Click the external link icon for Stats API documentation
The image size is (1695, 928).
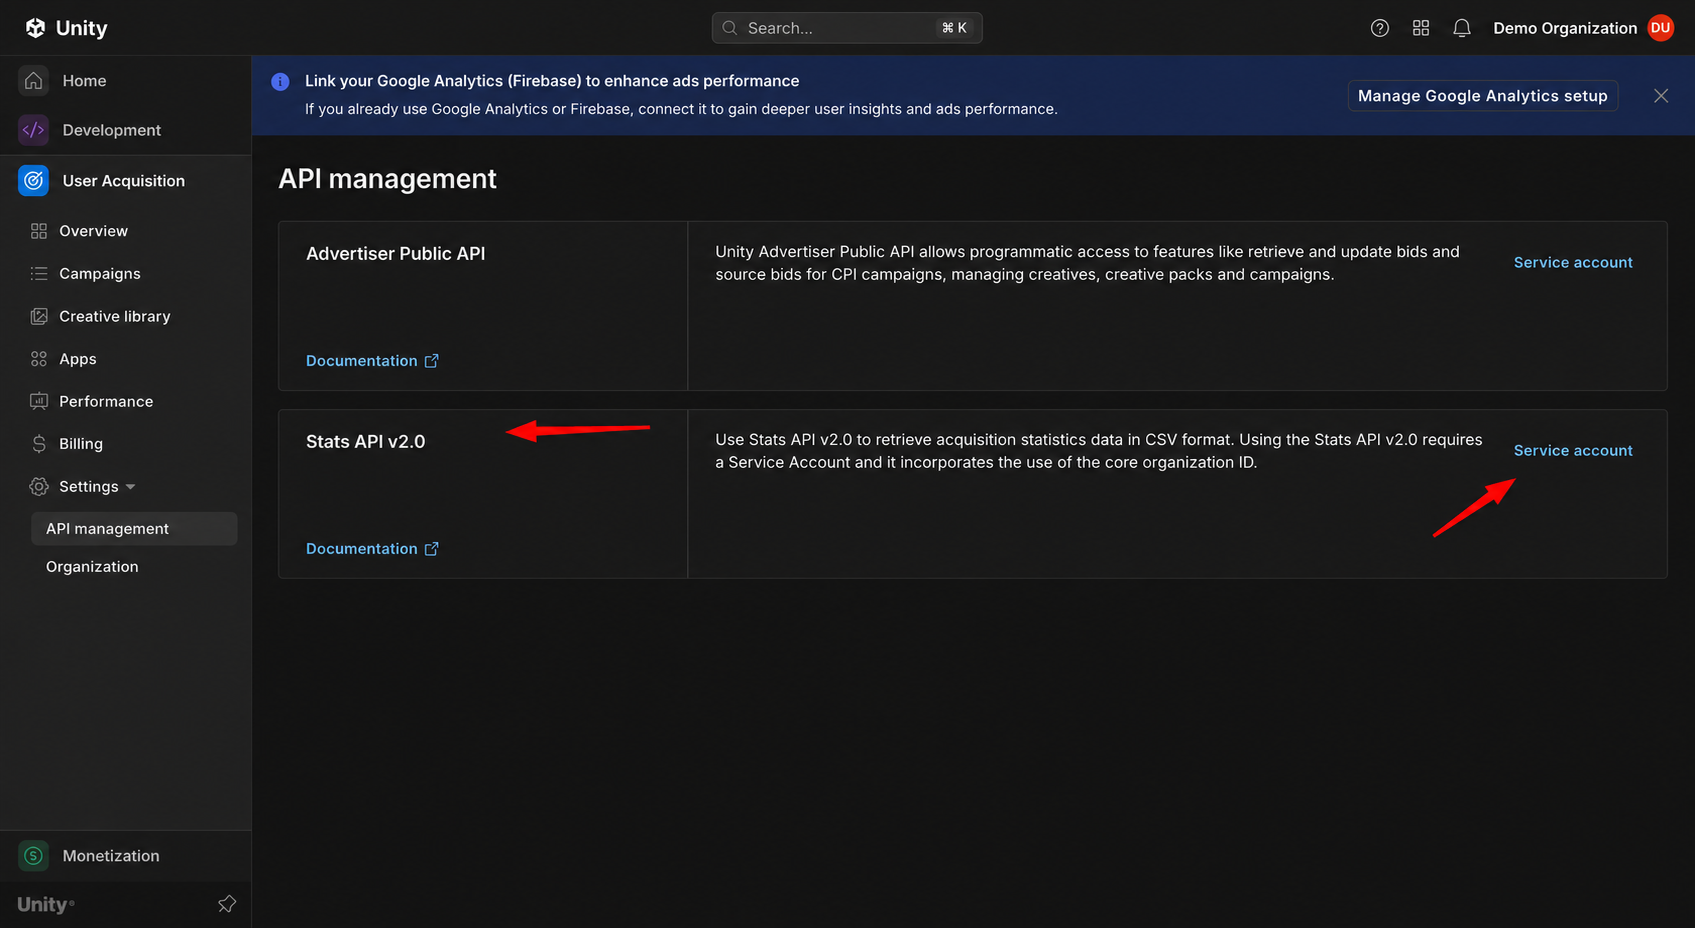(432, 549)
